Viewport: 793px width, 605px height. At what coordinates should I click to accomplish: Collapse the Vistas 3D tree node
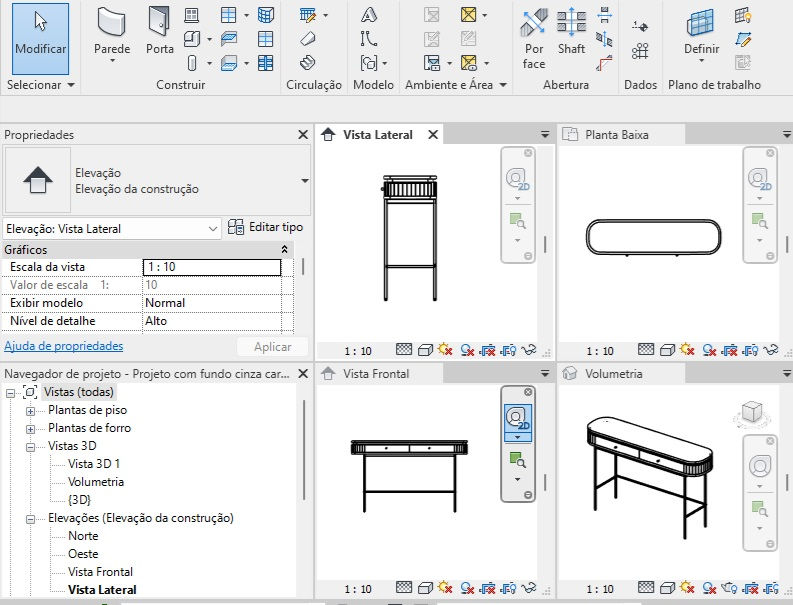(30, 447)
